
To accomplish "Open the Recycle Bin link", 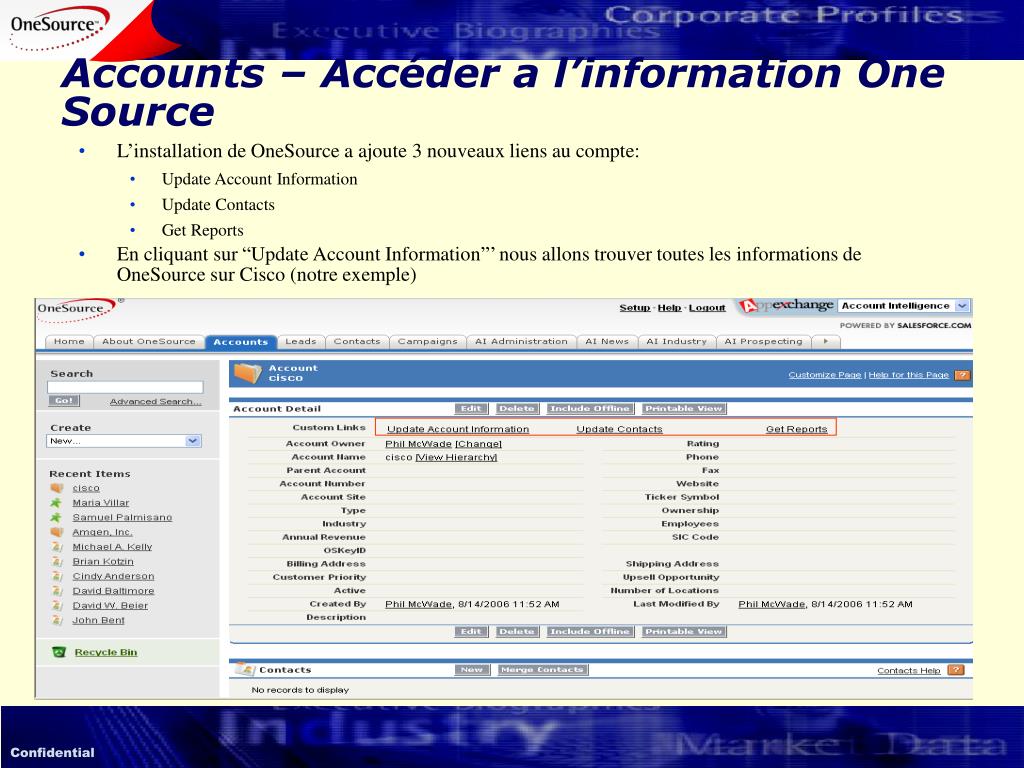I will point(106,652).
